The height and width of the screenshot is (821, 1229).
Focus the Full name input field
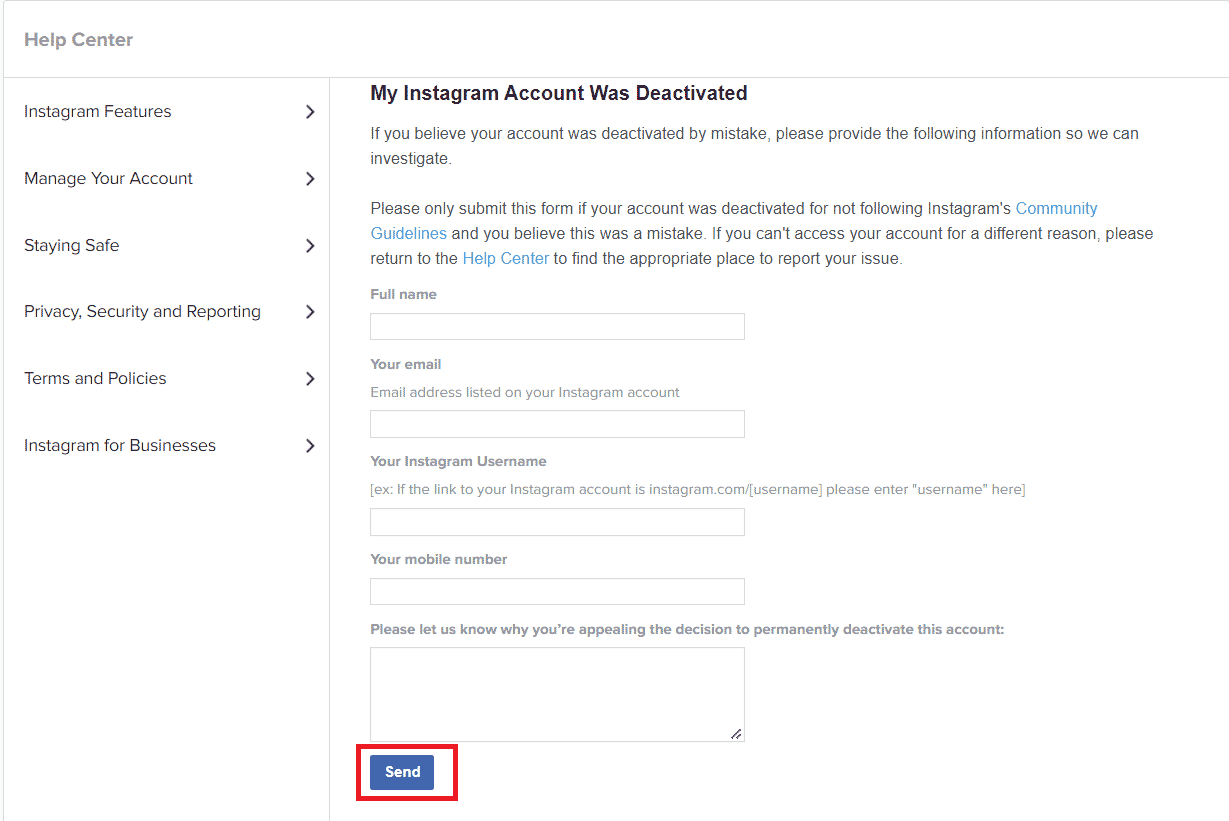[x=557, y=326]
